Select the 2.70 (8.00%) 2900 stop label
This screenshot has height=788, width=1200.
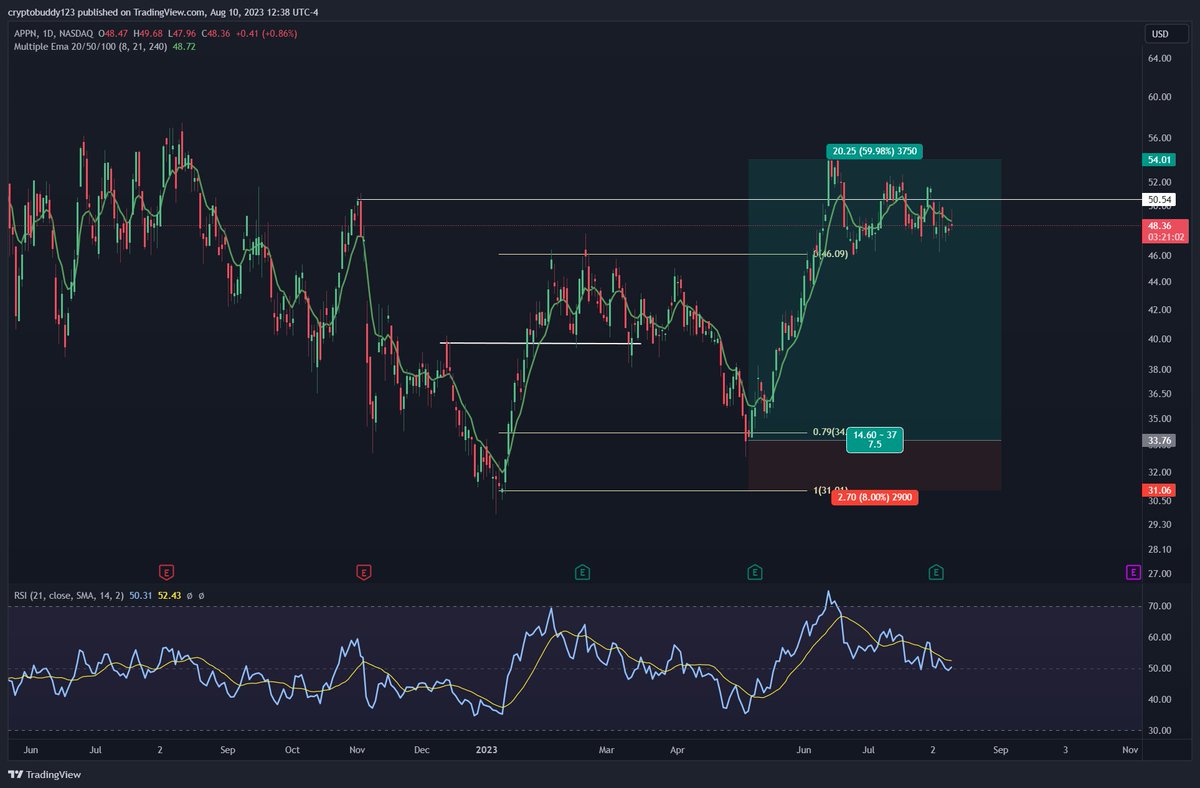coord(874,497)
